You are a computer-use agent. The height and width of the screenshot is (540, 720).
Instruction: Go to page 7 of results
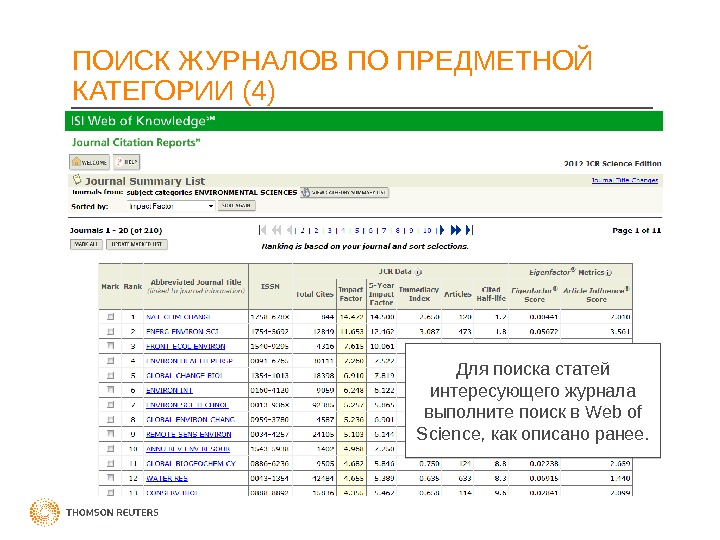point(384,231)
